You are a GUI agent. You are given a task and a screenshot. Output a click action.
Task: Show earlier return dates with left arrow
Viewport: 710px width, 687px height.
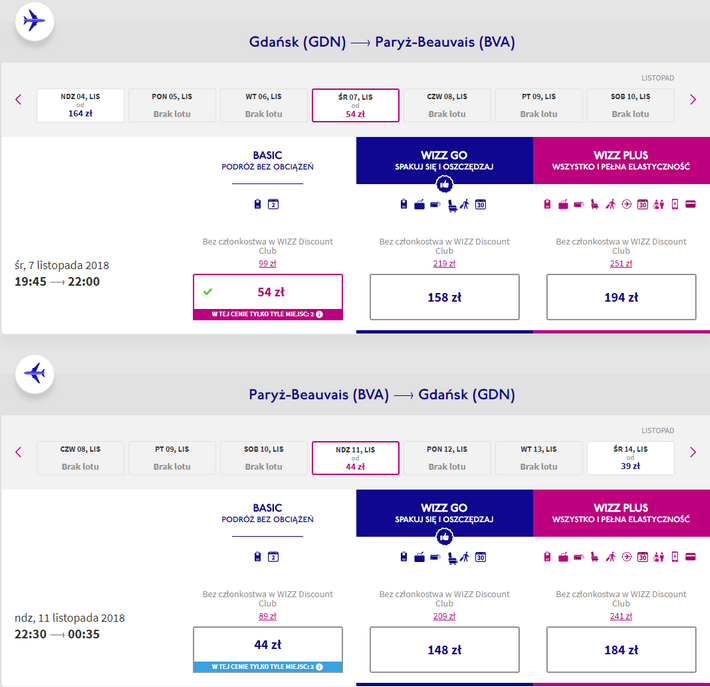point(19,452)
